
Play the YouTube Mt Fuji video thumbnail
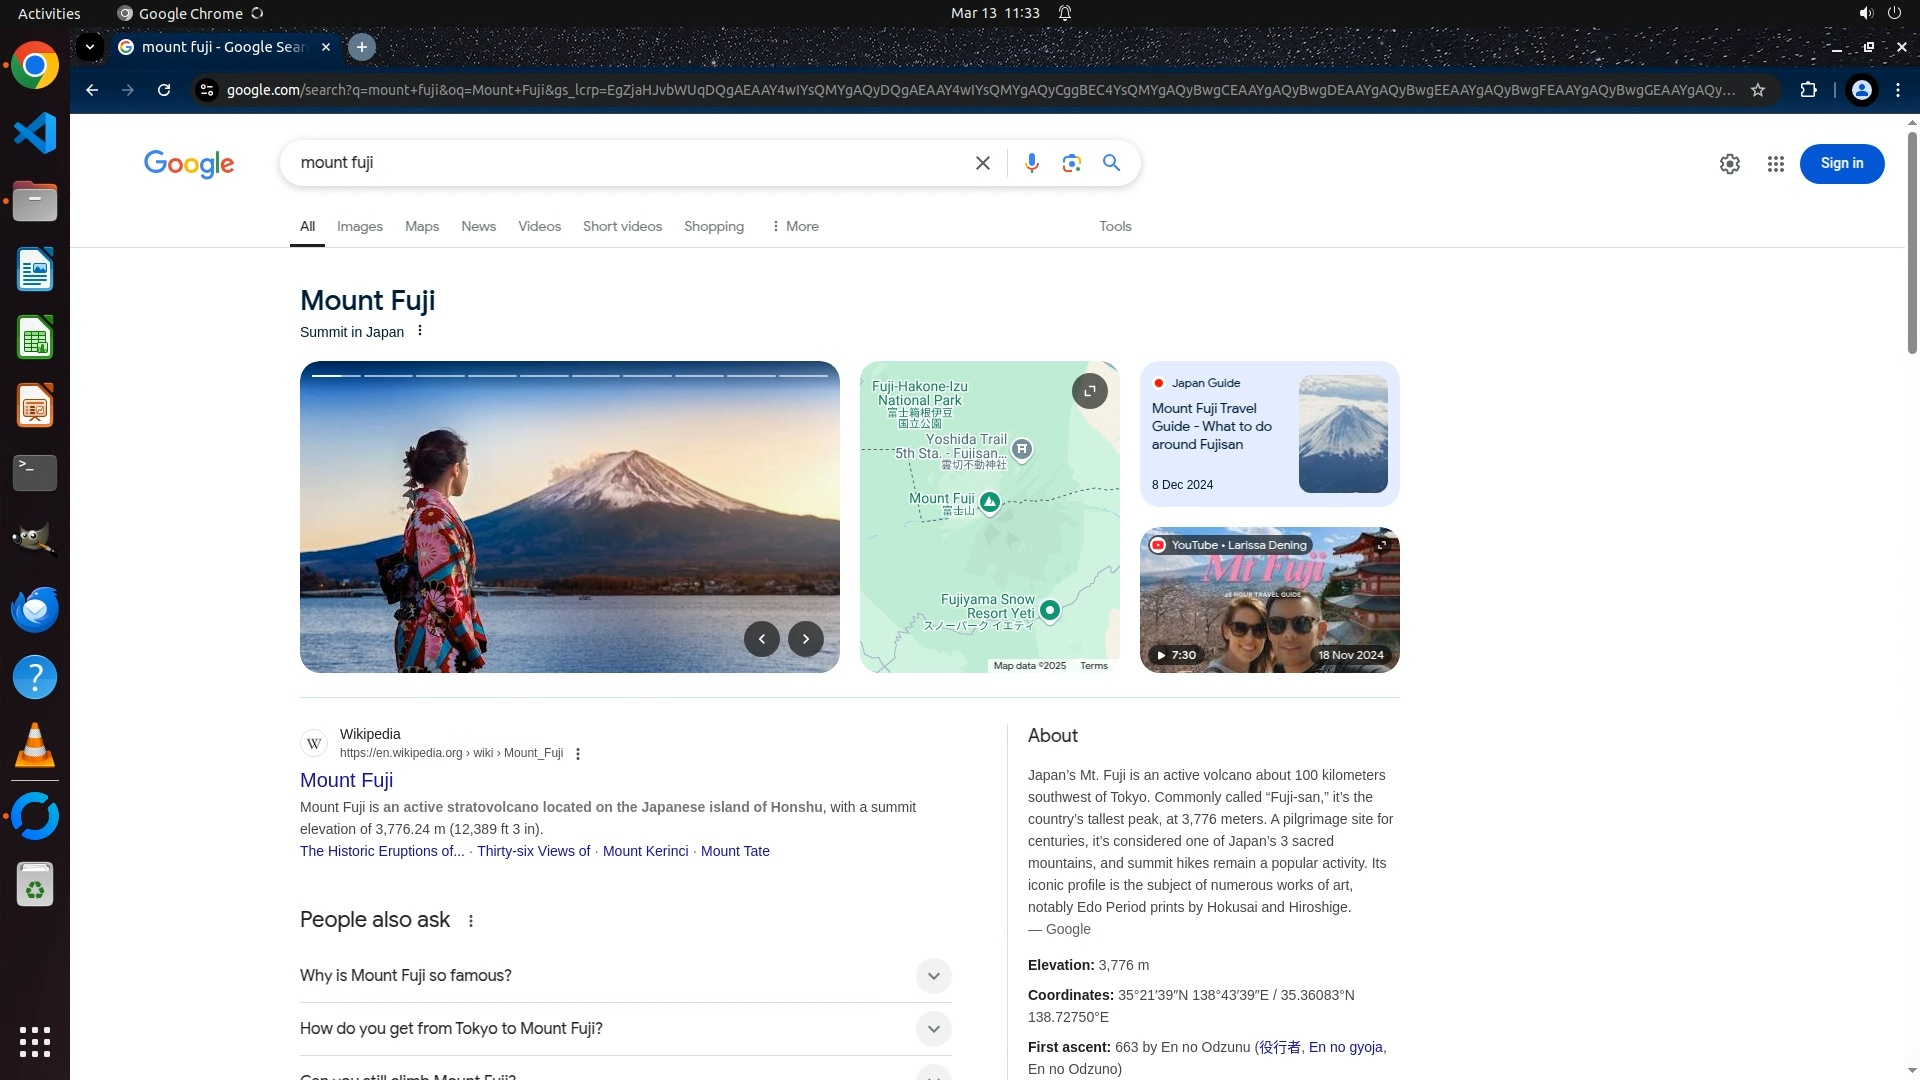coord(1269,600)
